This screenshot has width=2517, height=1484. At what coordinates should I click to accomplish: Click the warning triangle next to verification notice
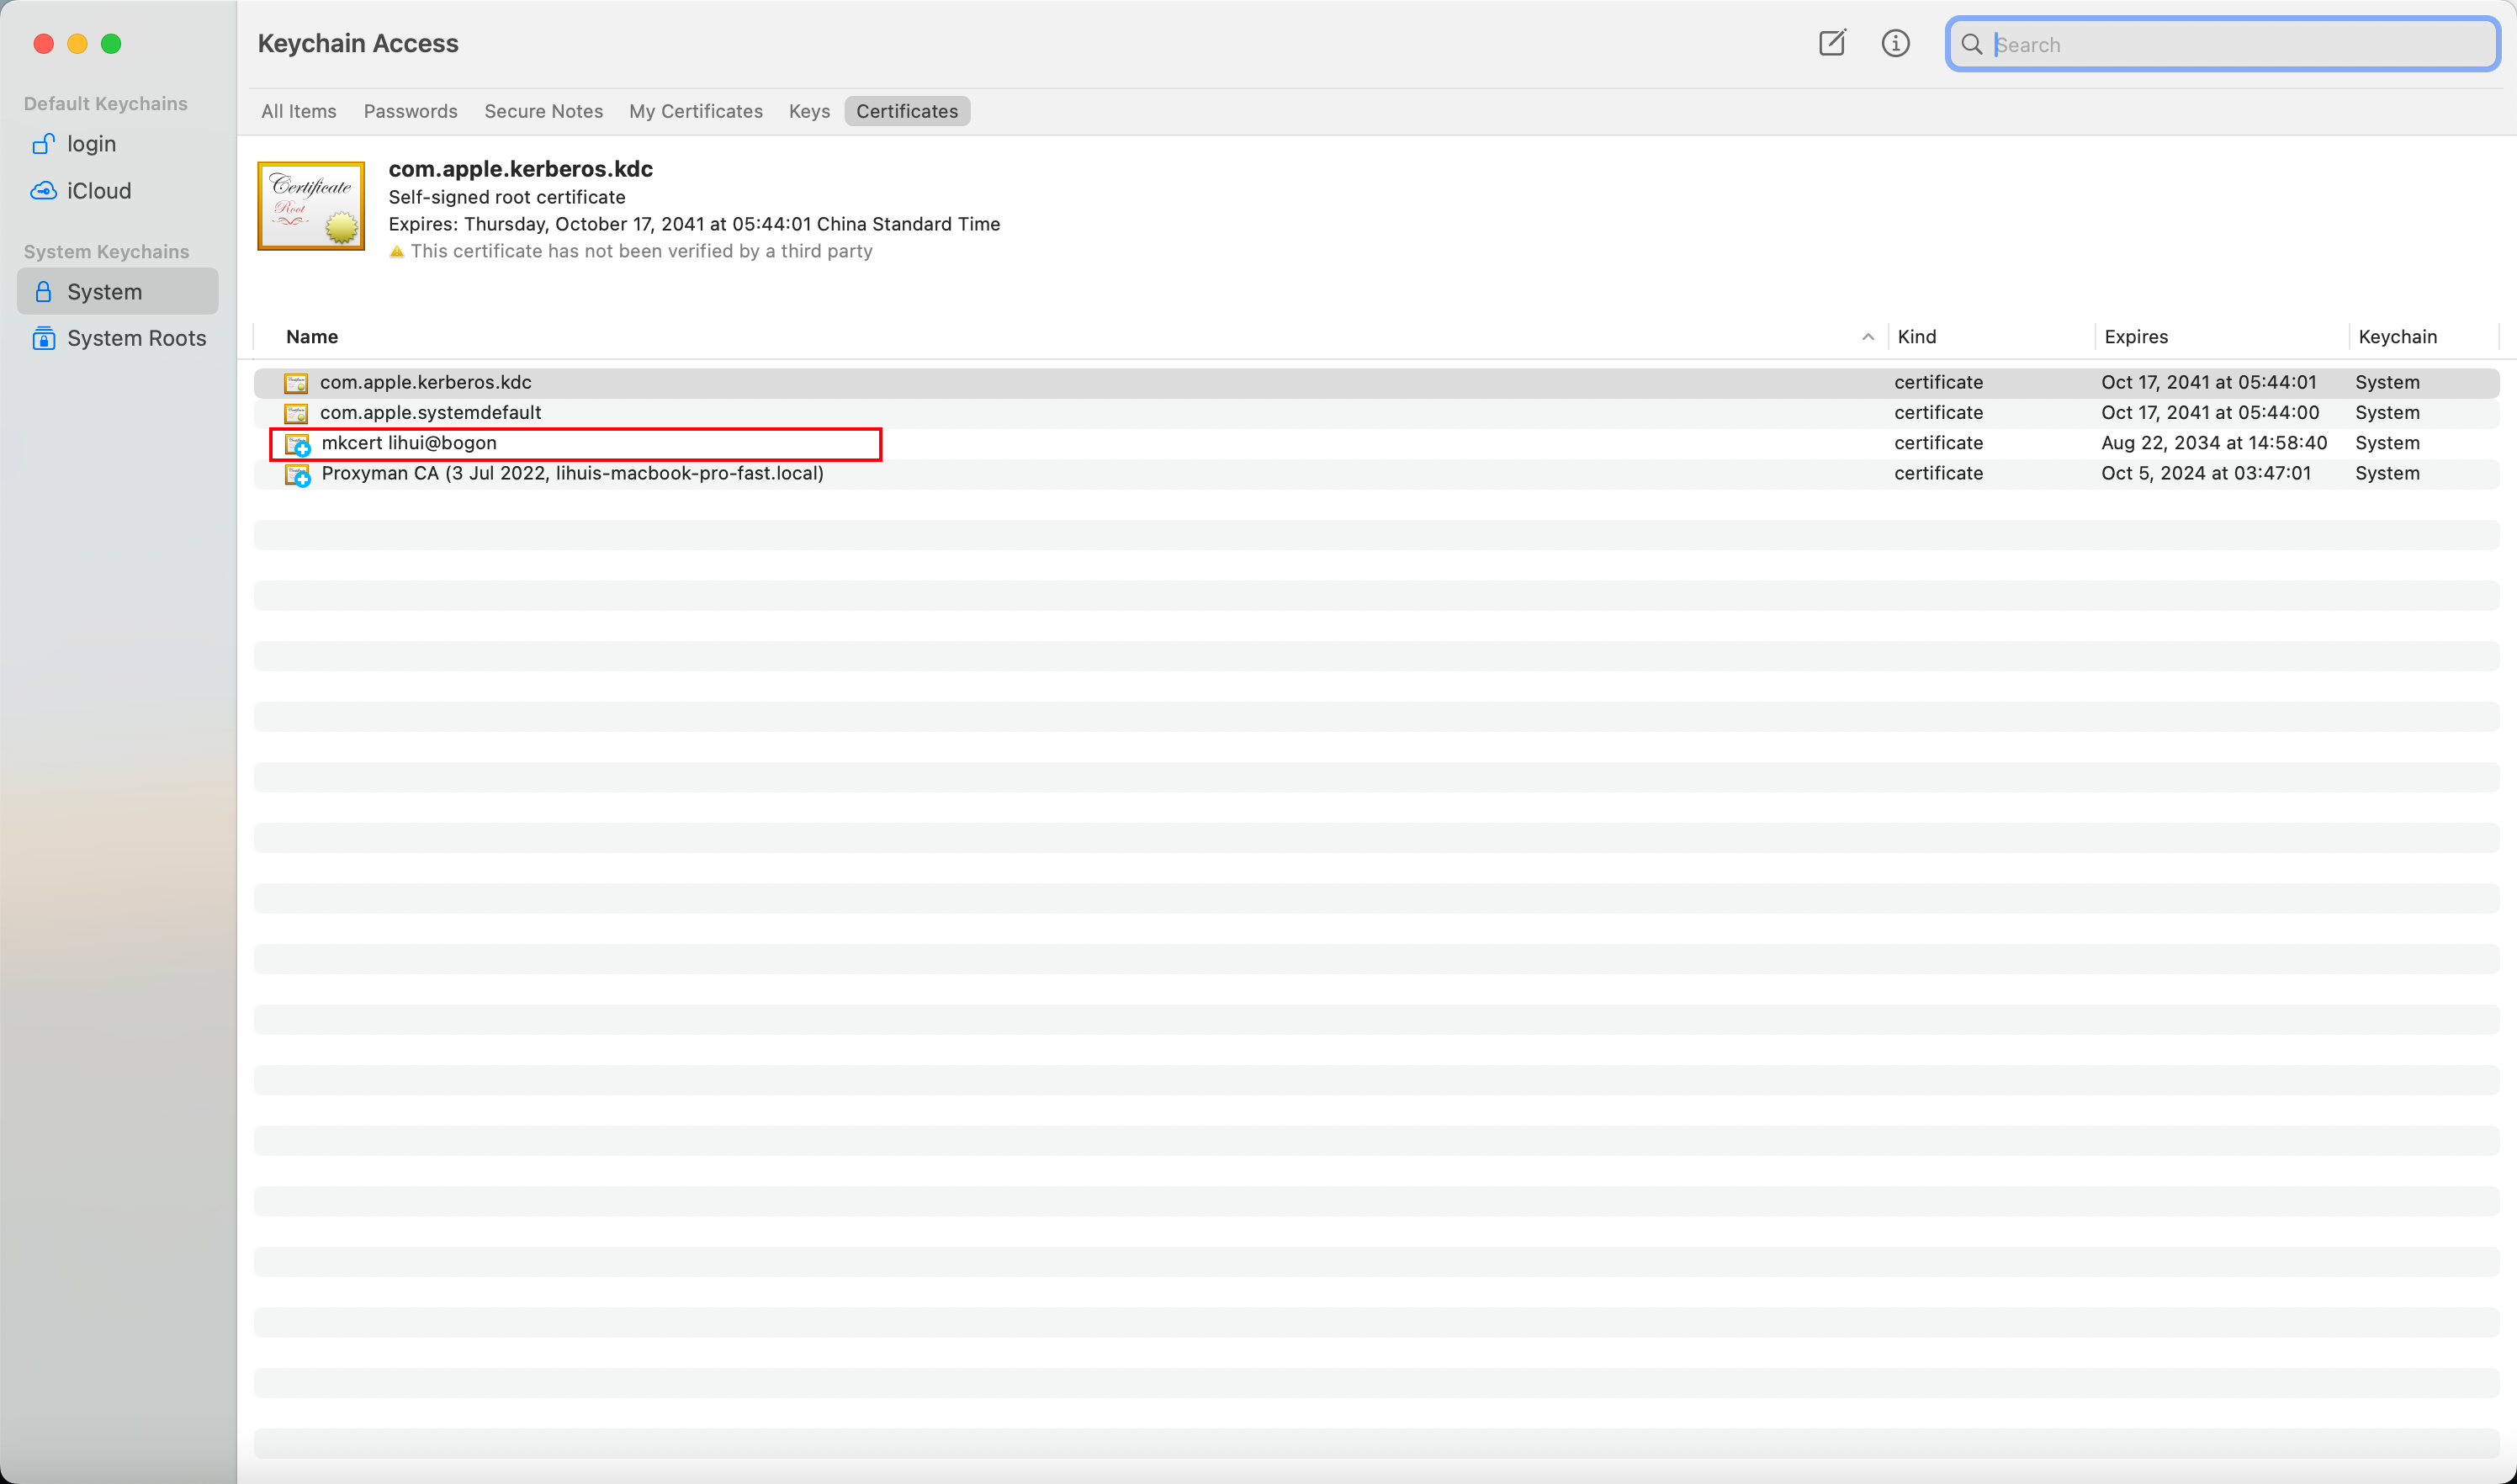click(x=397, y=252)
